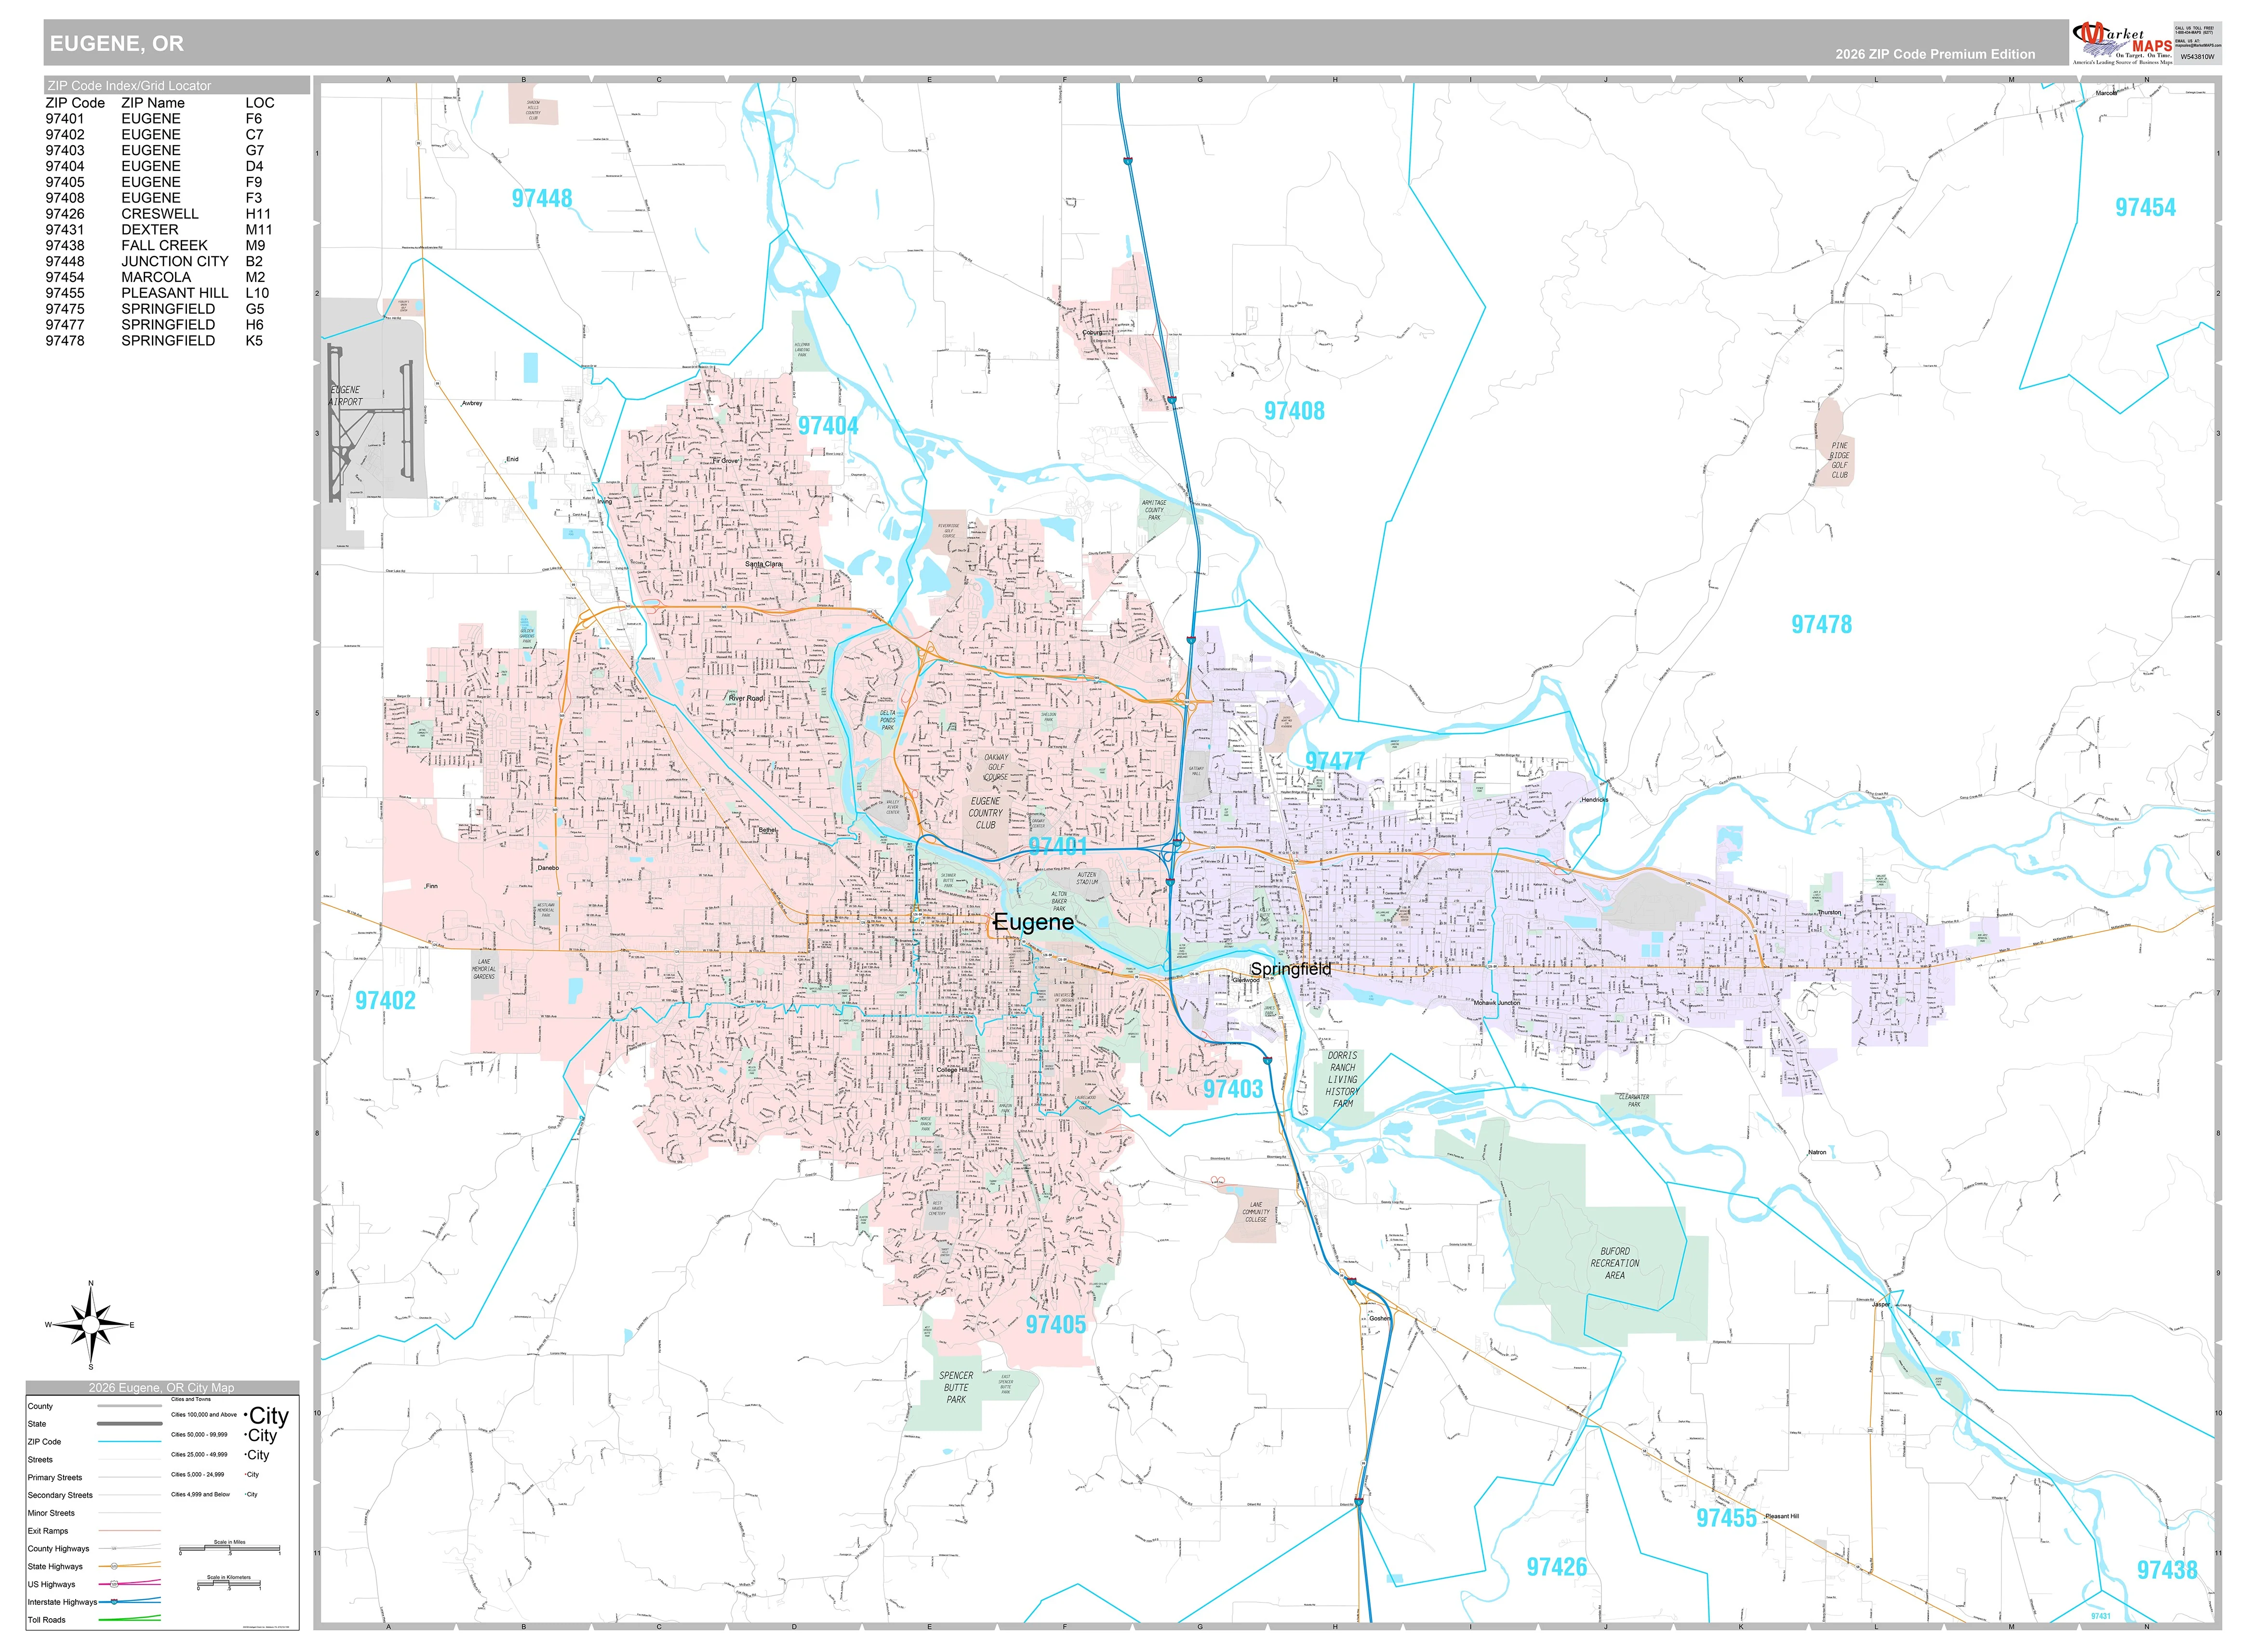Click the Goshen place label
Viewport: 2253px width, 1652px height.
coord(1380,1318)
